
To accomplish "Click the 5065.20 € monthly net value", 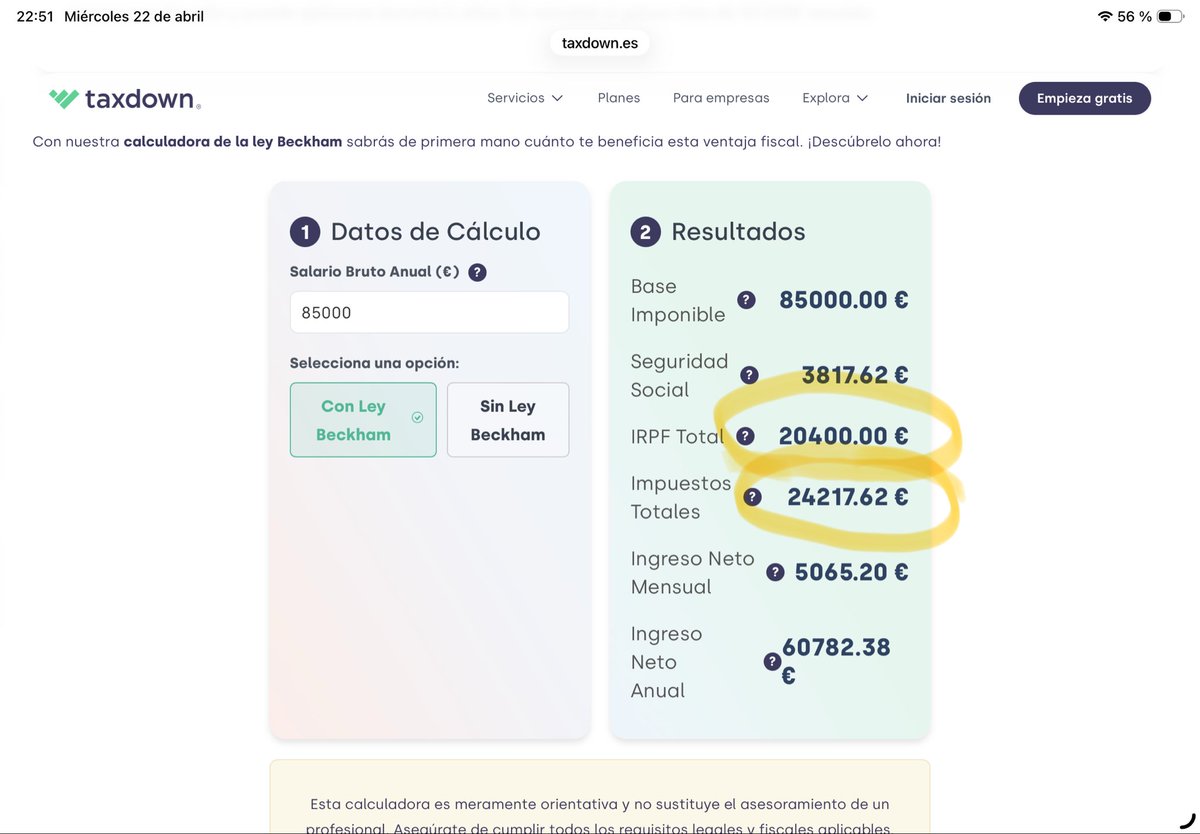I will pos(852,572).
